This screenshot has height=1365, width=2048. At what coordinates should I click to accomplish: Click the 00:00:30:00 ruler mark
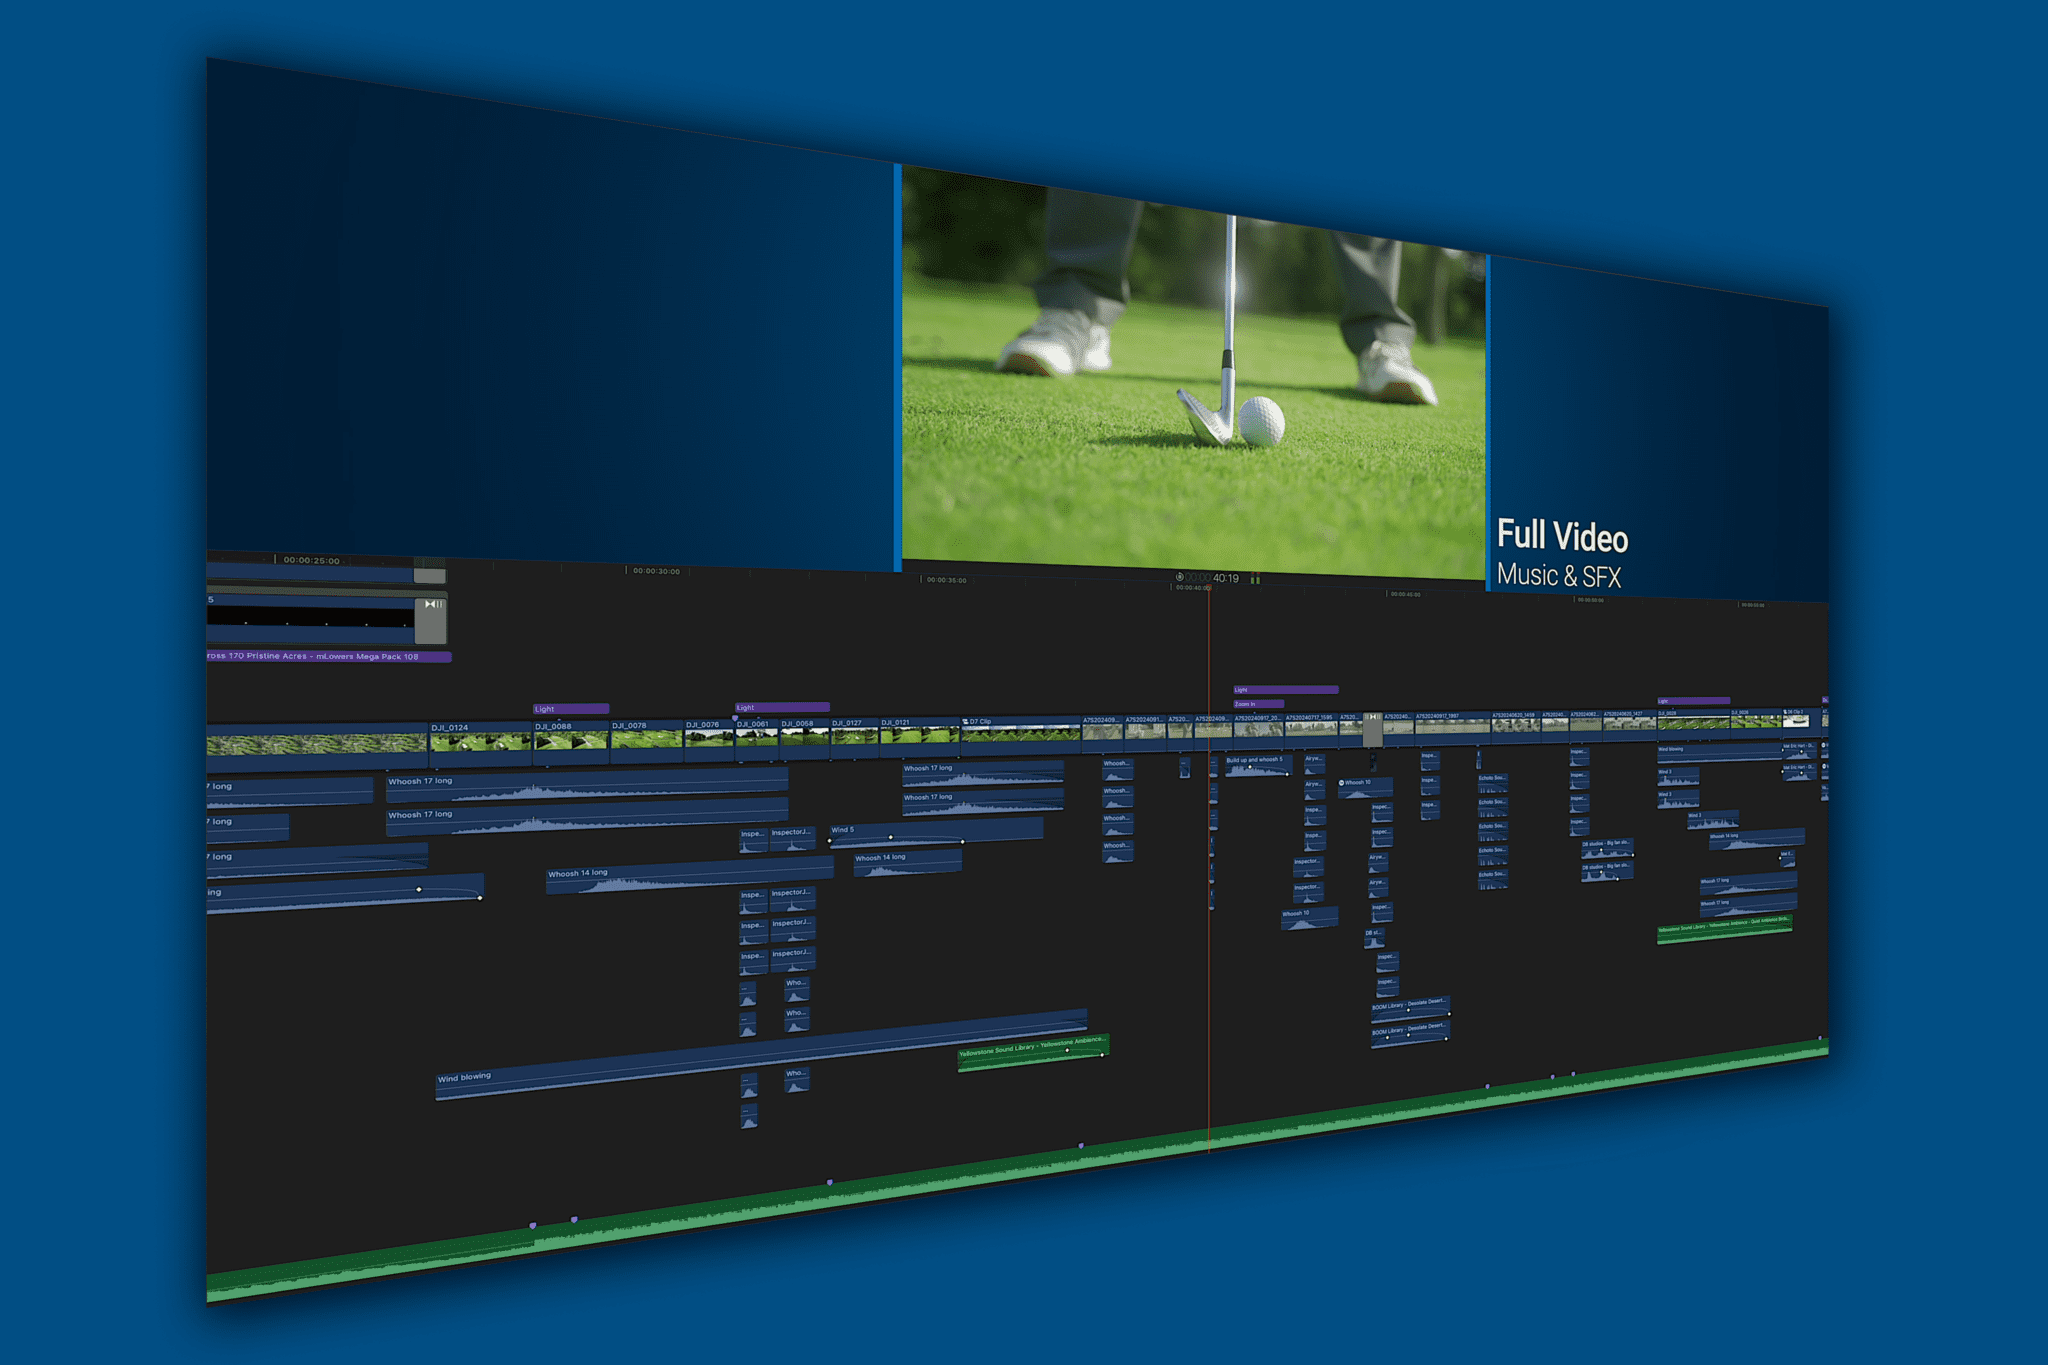point(656,571)
